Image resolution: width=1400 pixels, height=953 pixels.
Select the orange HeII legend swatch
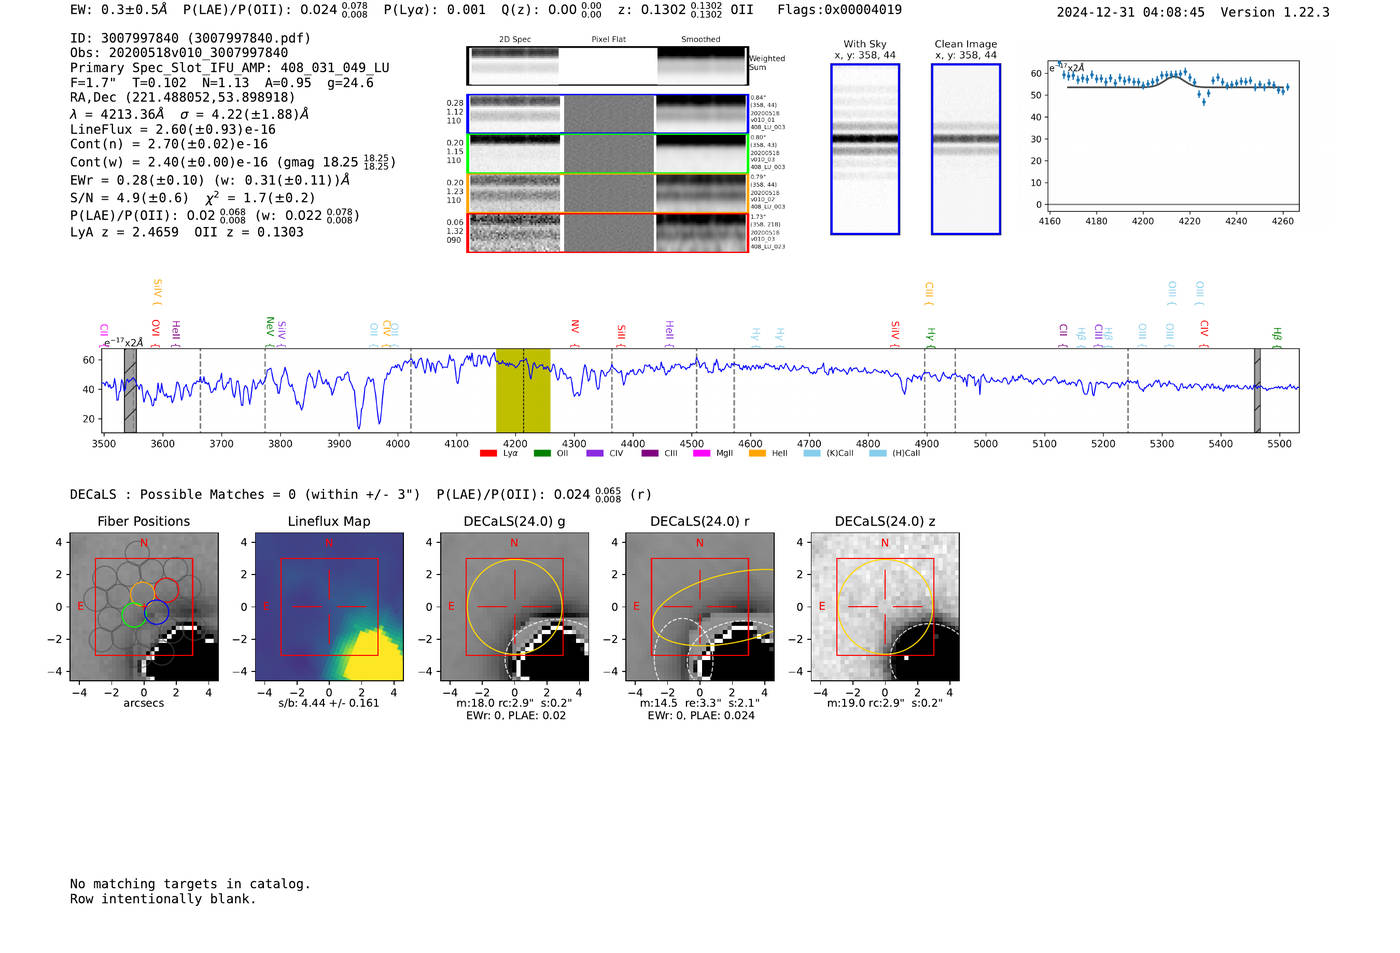click(757, 454)
